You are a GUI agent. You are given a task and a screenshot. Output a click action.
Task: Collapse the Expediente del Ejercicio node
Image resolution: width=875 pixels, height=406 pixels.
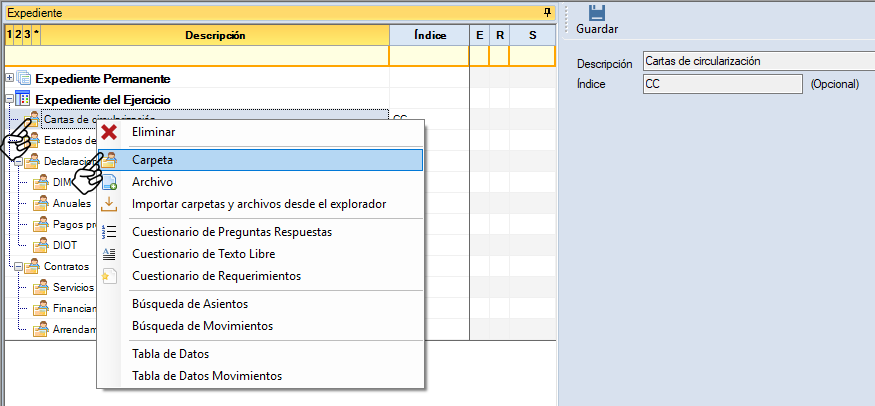(x=10, y=99)
